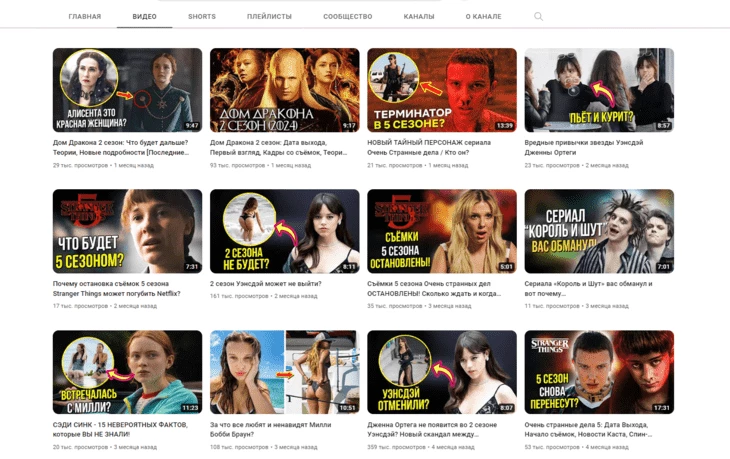Screen dimensions: 730x459
Task: Click '11 тыс. просмотров • 3 месяца назад'
Action: (576, 306)
